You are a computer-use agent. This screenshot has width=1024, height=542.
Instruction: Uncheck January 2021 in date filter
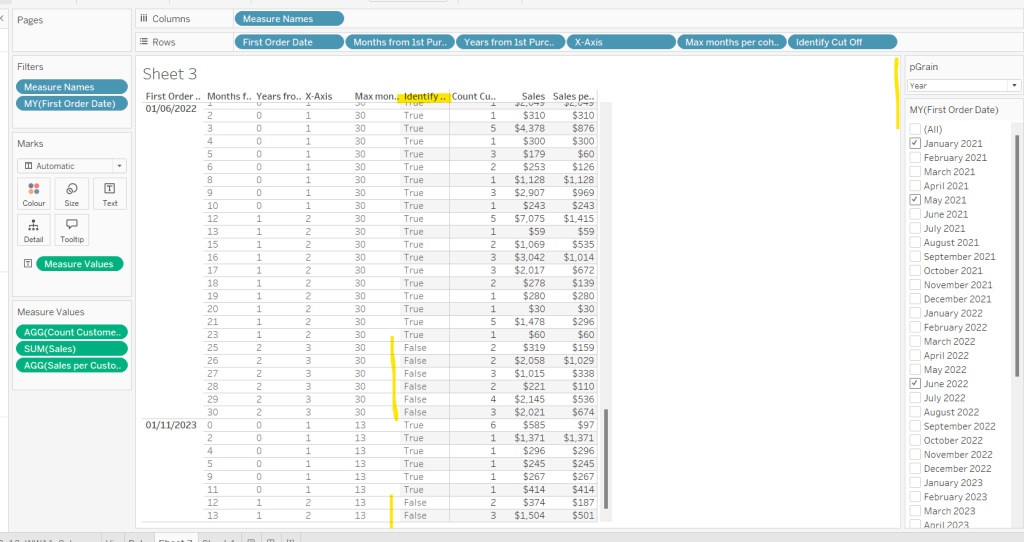coord(915,144)
